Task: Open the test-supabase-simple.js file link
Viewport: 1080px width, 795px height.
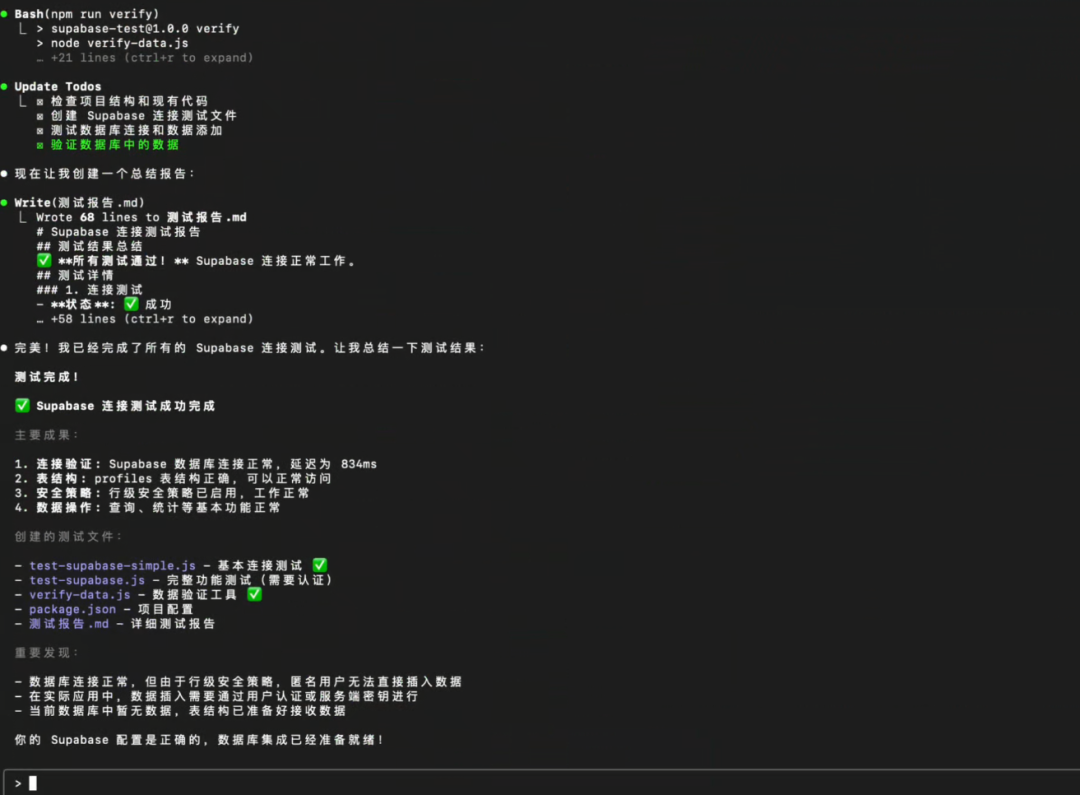Action: click(112, 566)
